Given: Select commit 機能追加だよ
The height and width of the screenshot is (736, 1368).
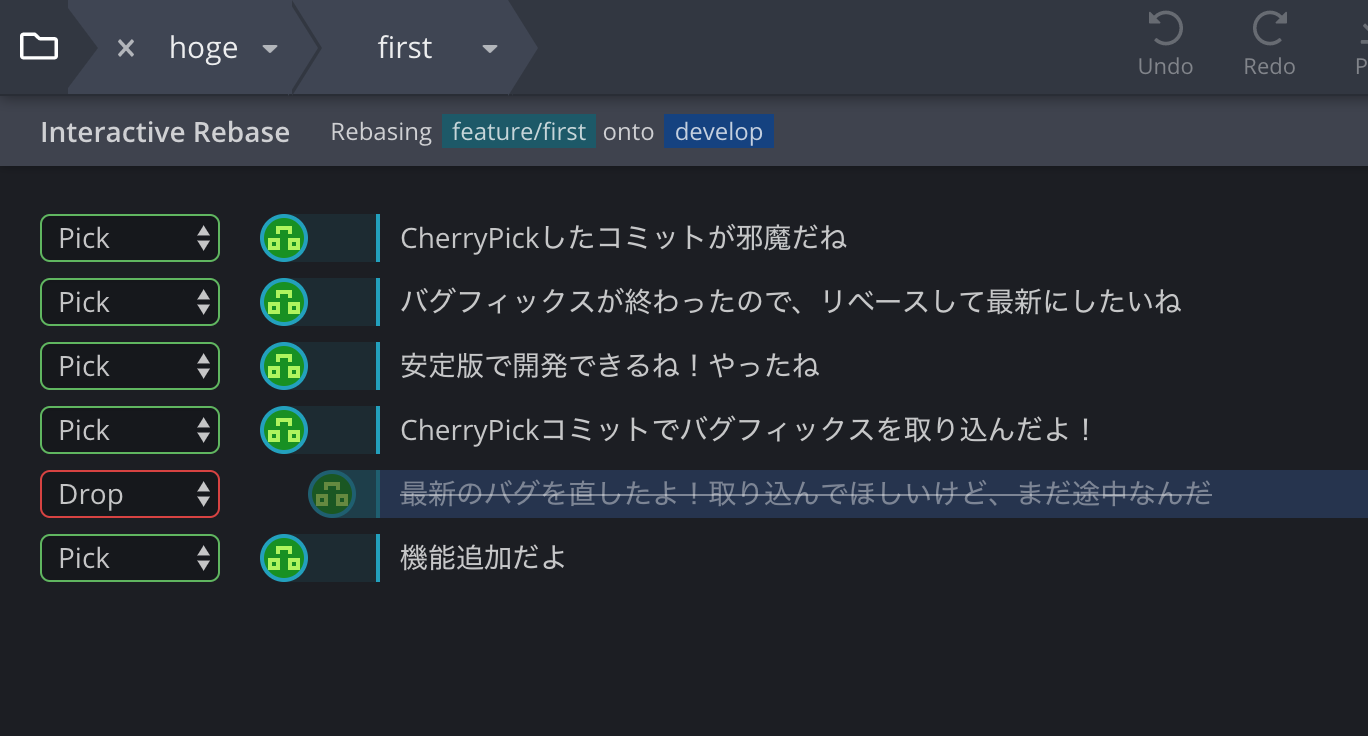Looking at the screenshot, I should [x=483, y=558].
